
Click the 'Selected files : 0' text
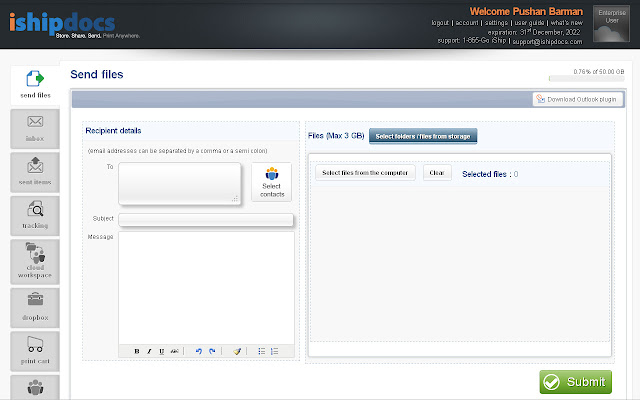[490, 174]
